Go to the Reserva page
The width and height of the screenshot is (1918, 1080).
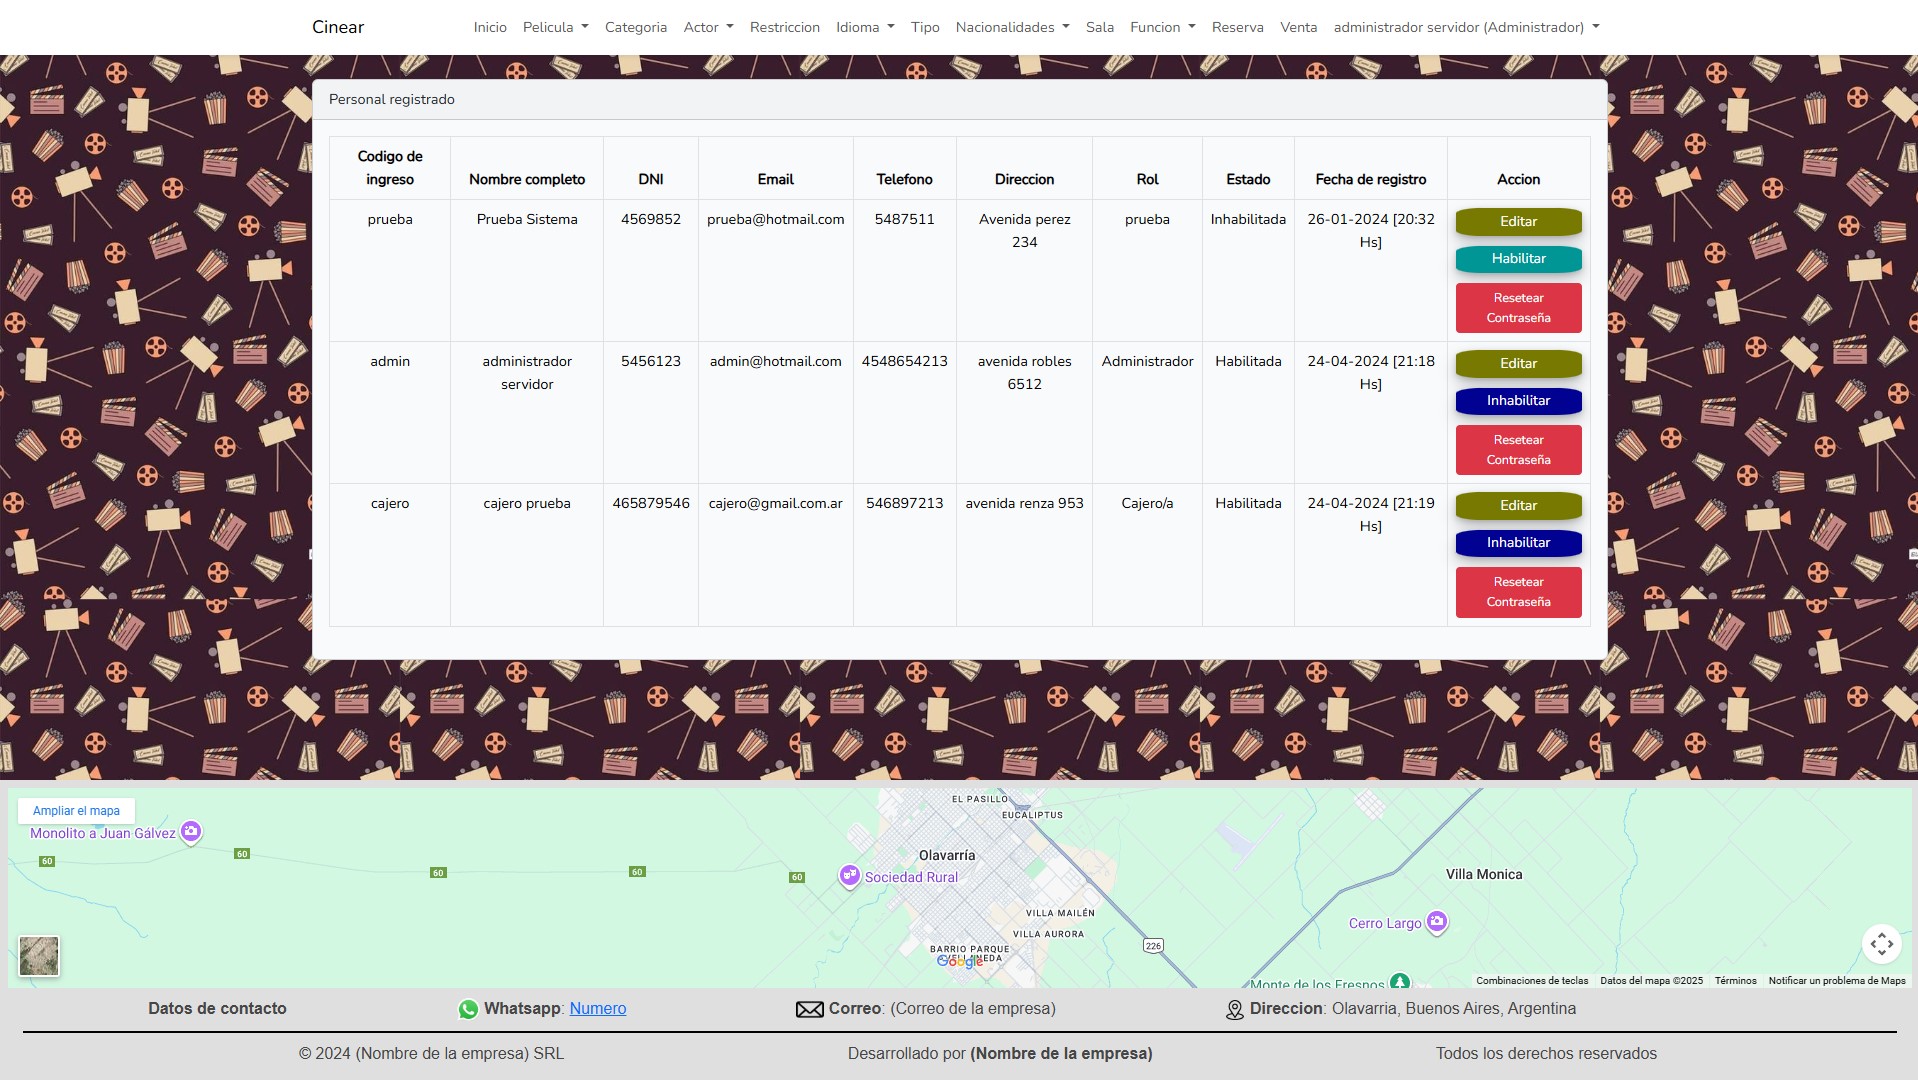pos(1237,27)
